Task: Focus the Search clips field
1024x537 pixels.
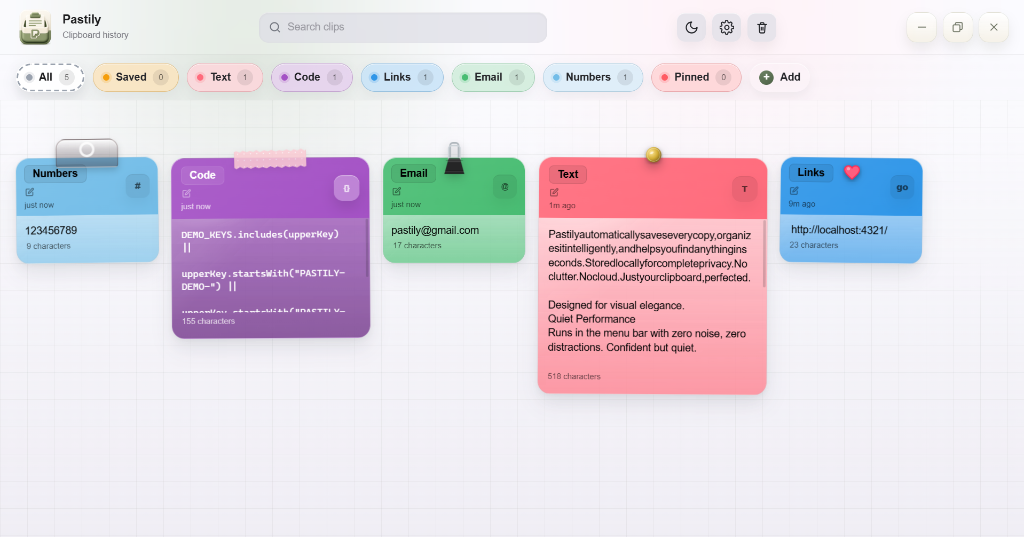Action: [403, 27]
